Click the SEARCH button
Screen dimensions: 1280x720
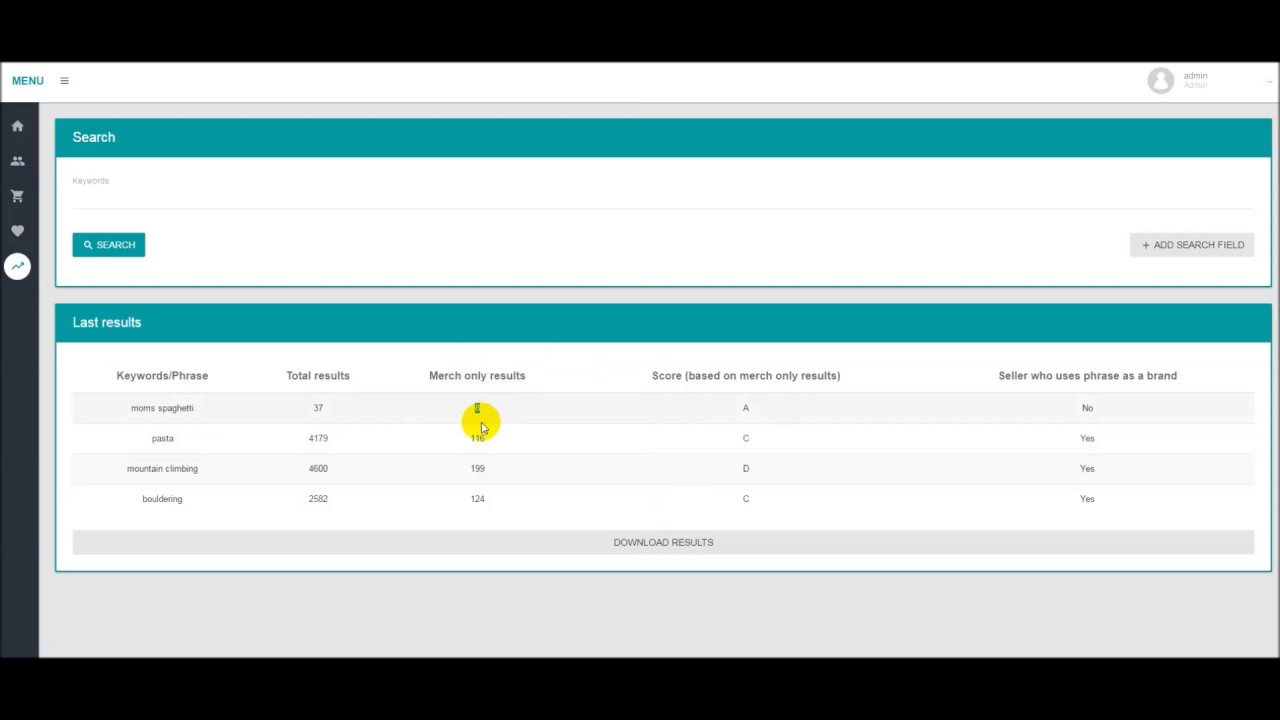point(109,245)
